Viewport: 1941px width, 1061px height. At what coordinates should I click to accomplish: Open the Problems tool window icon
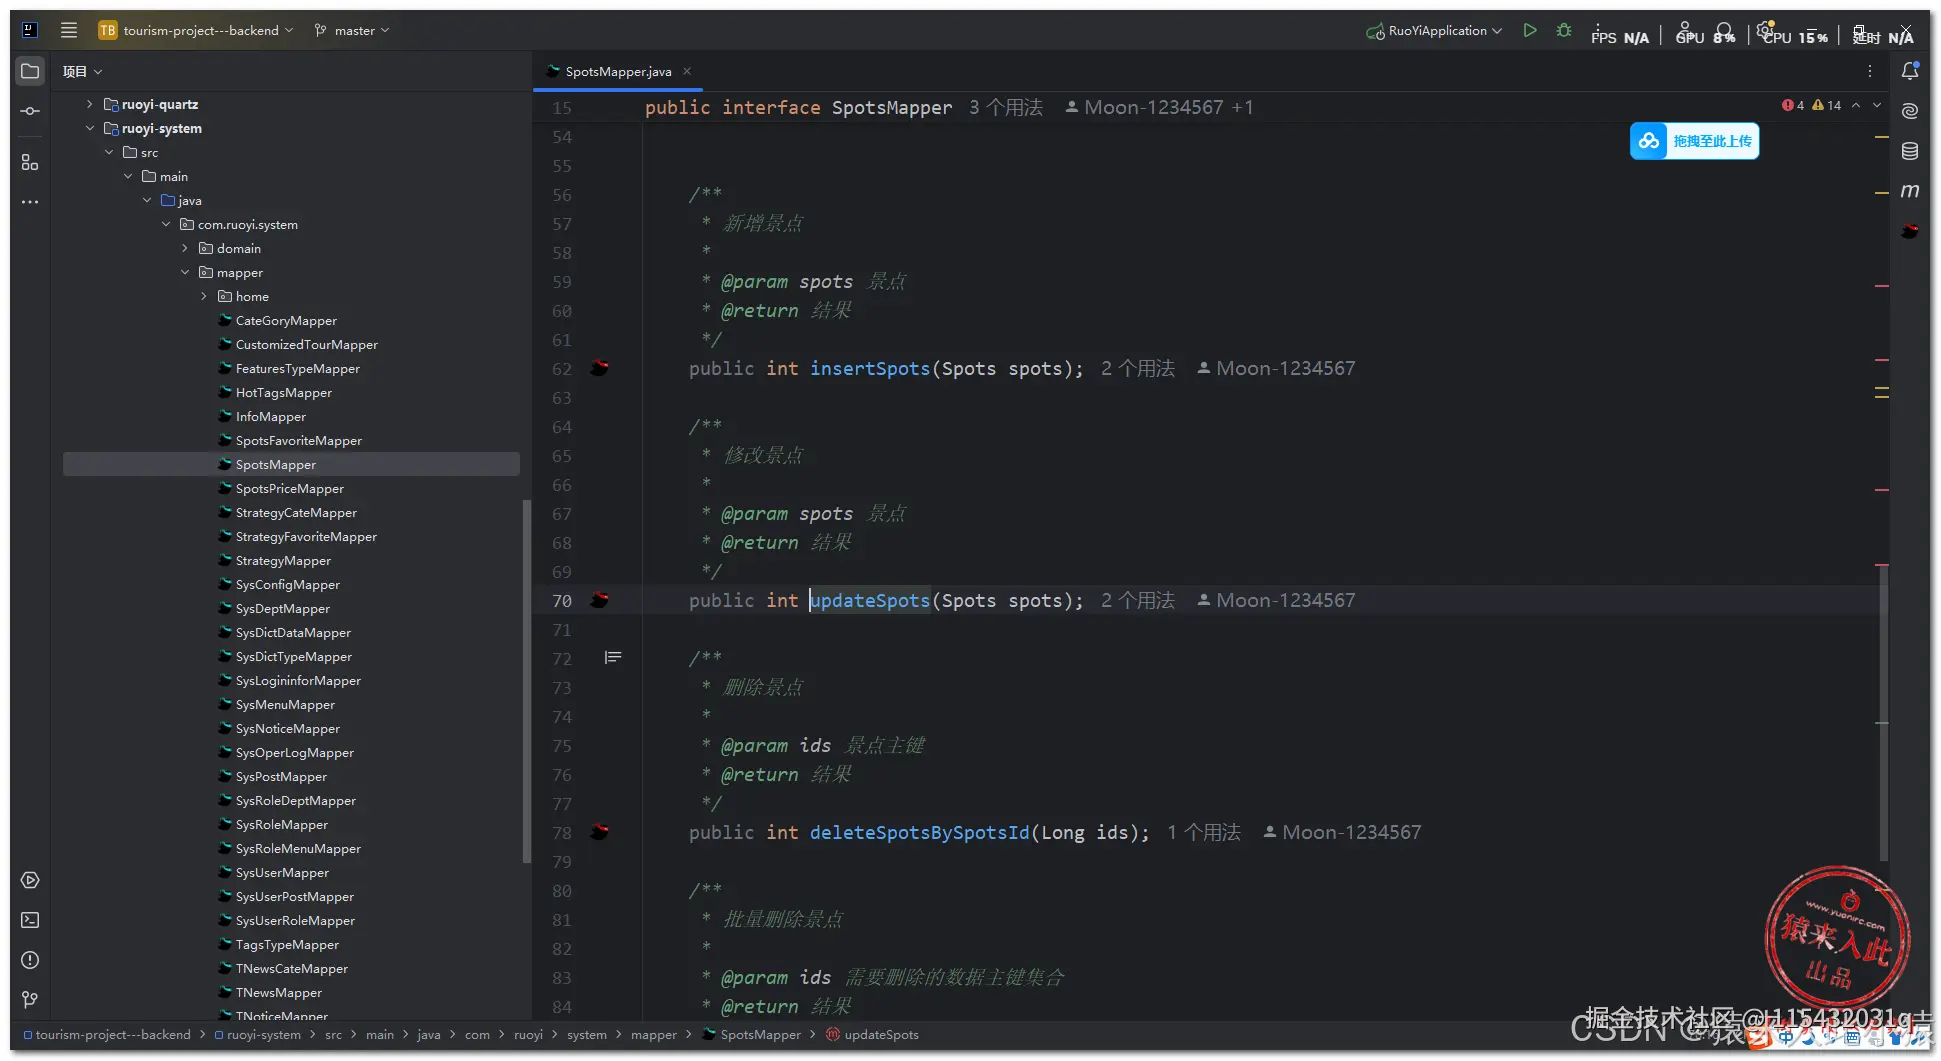[30, 960]
